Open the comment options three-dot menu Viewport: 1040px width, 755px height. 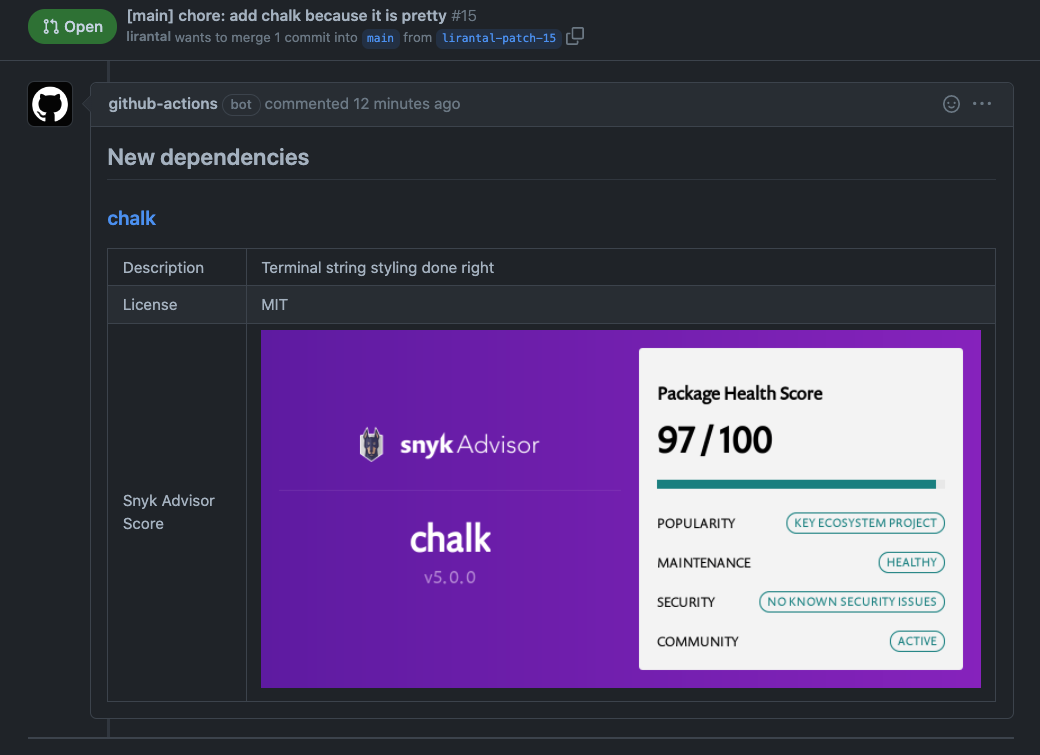pyautogui.click(x=982, y=103)
